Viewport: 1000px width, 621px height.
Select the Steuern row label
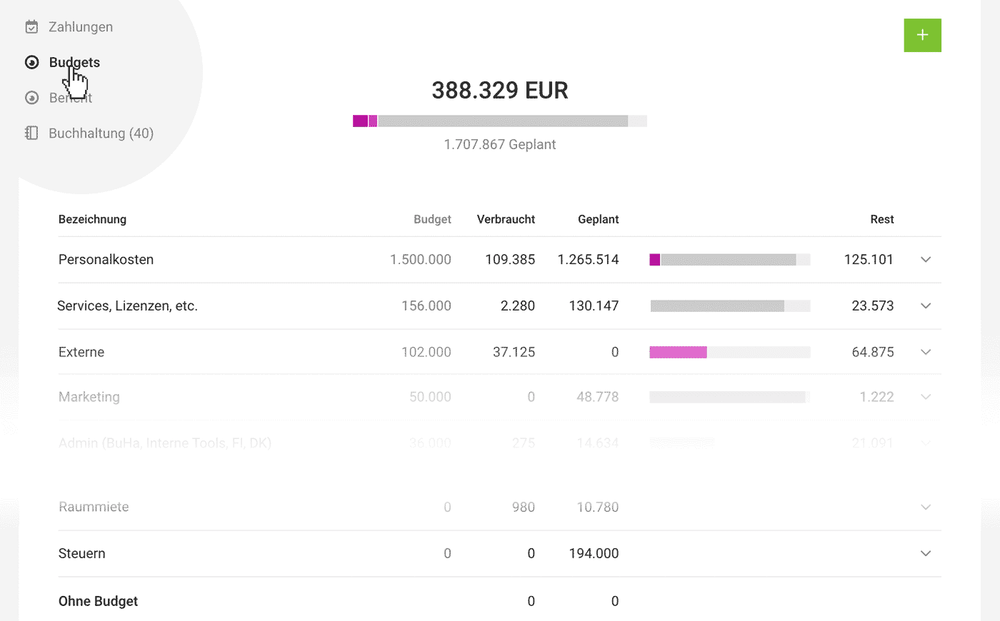point(82,553)
